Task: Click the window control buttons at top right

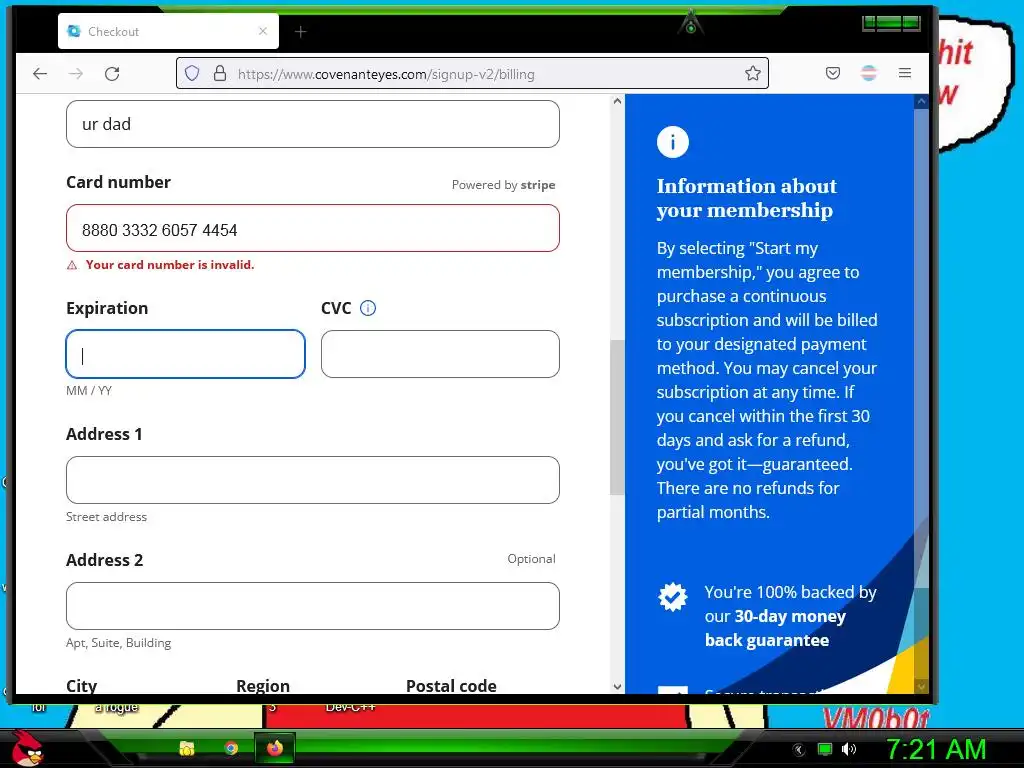Action: 891,24
